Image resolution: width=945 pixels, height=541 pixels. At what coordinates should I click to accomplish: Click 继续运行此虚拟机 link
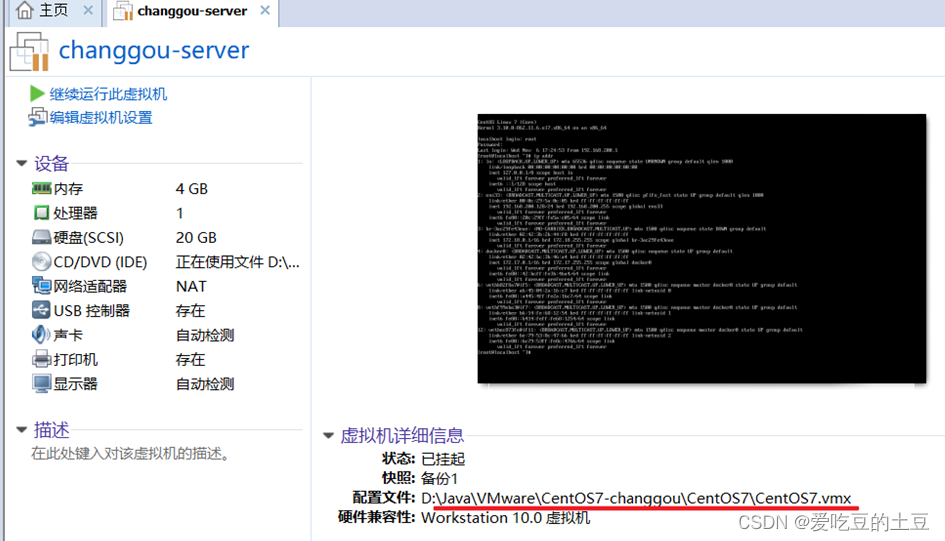[x=108, y=94]
